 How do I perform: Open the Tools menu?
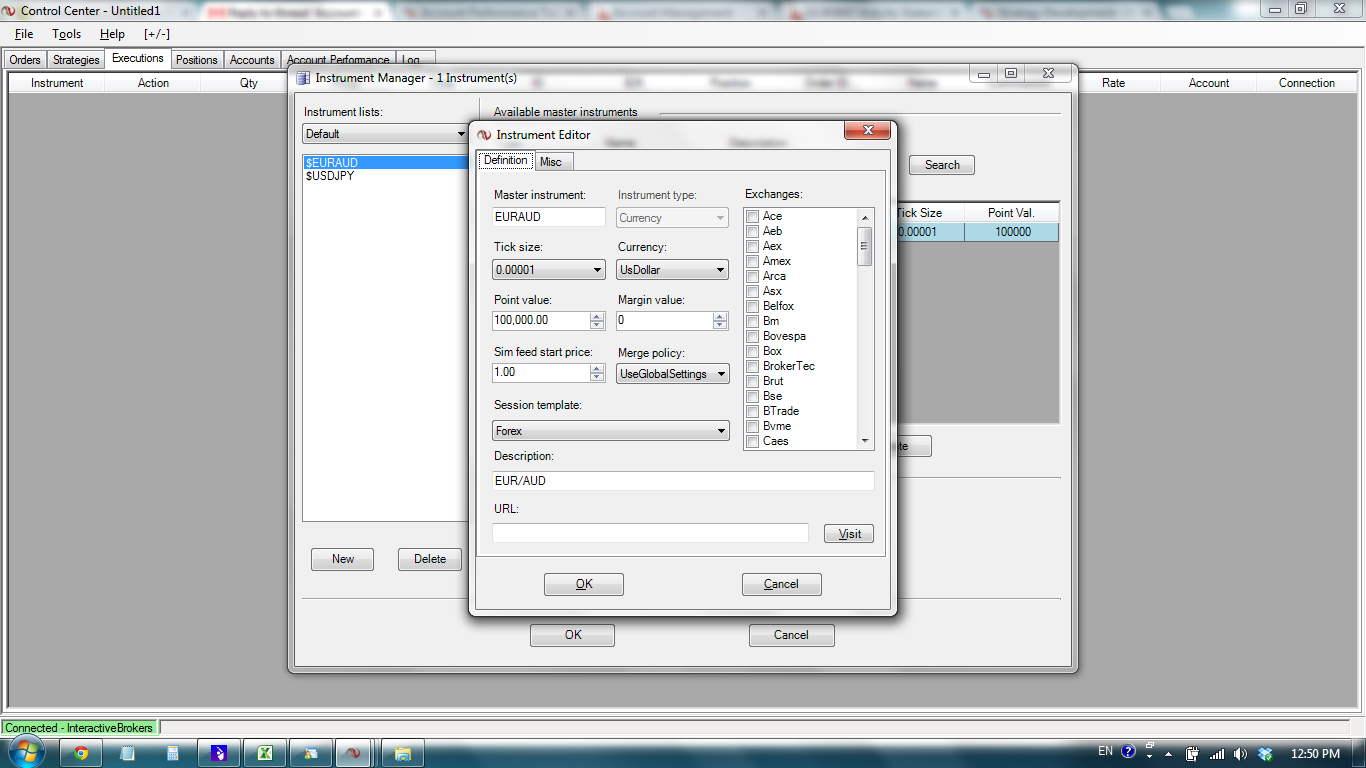(x=67, y=34)
